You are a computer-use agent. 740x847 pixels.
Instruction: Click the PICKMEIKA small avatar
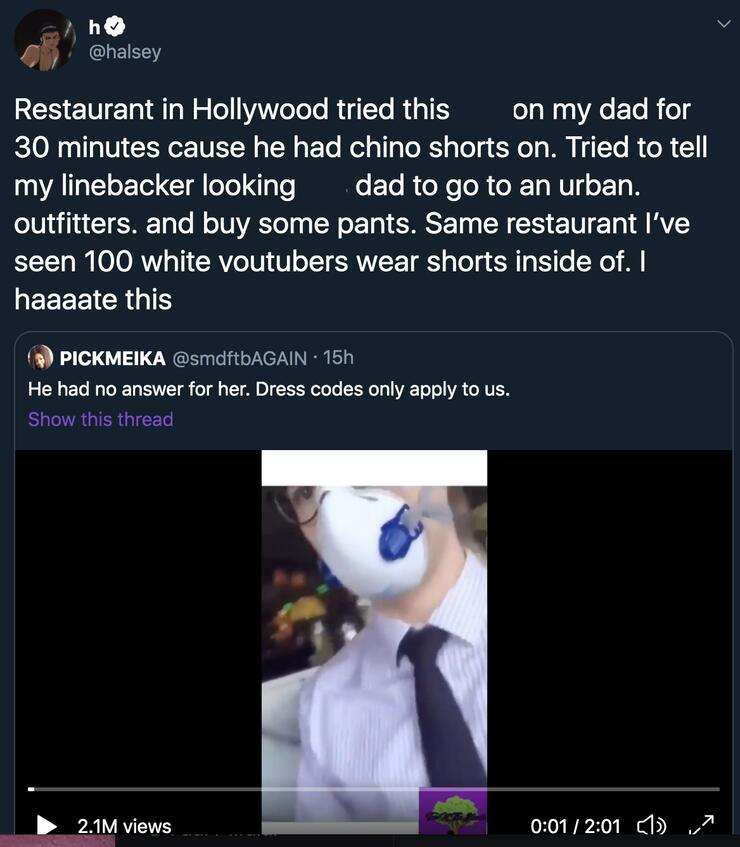tap(40, 358)
